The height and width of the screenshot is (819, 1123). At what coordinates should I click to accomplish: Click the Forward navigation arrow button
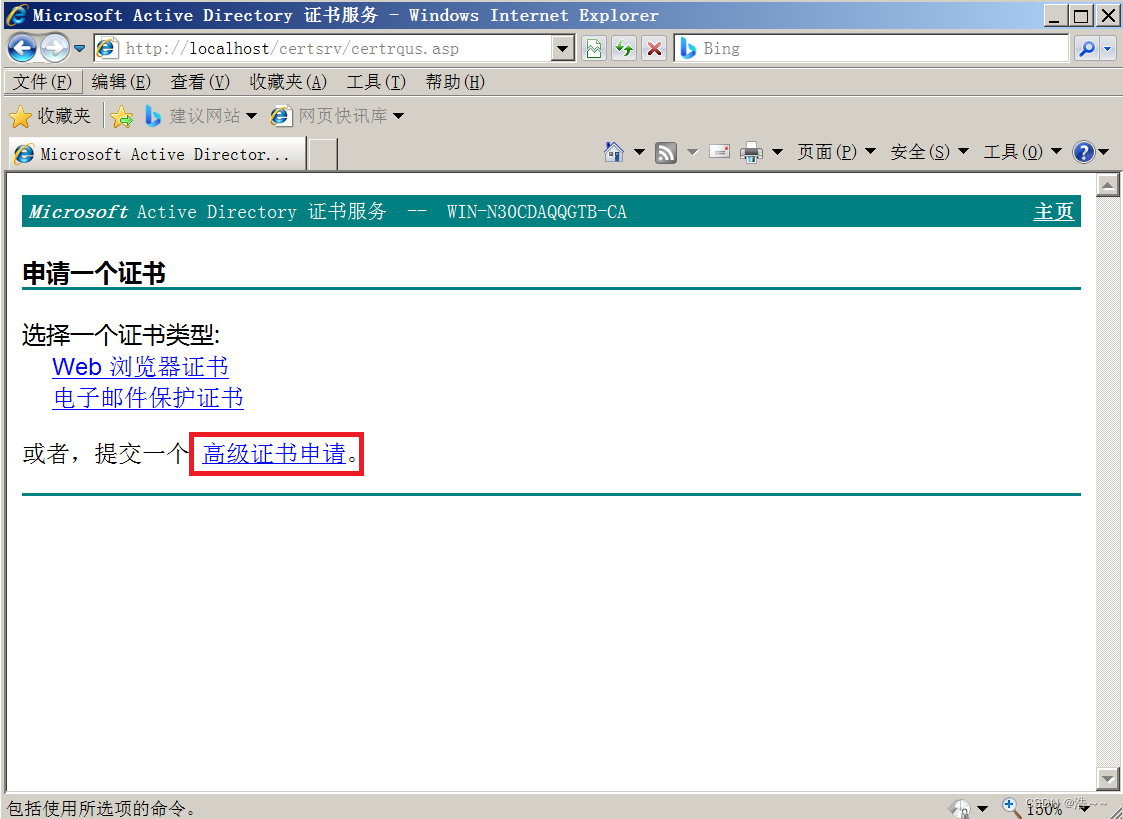coord(54,49)
